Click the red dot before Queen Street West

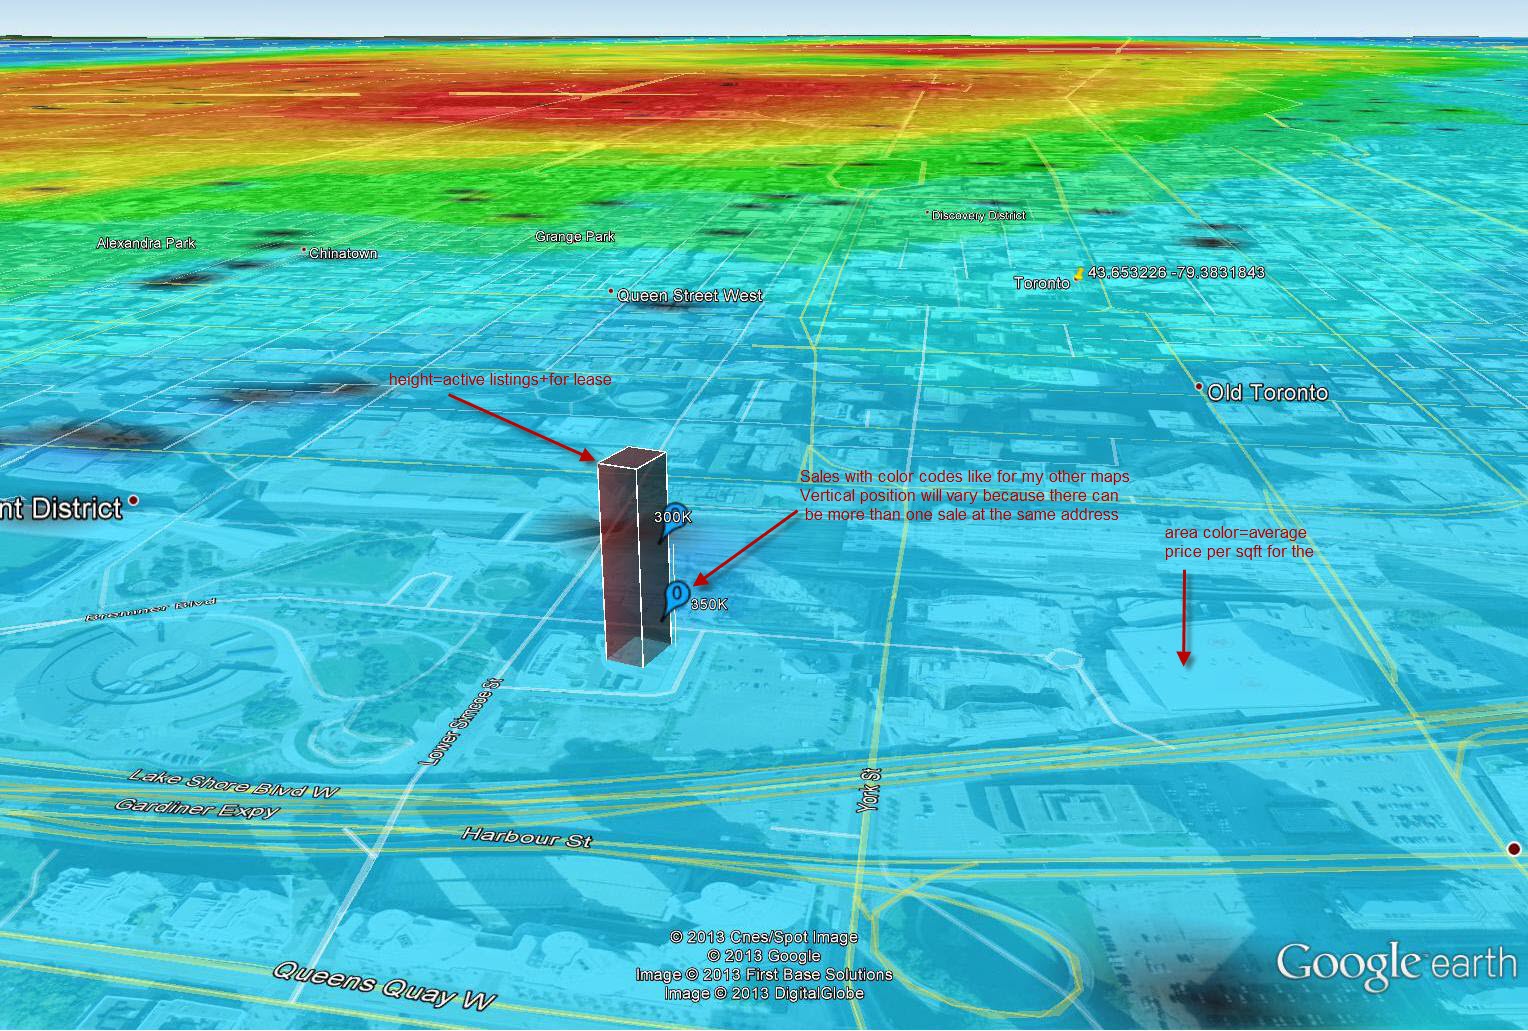611,292
